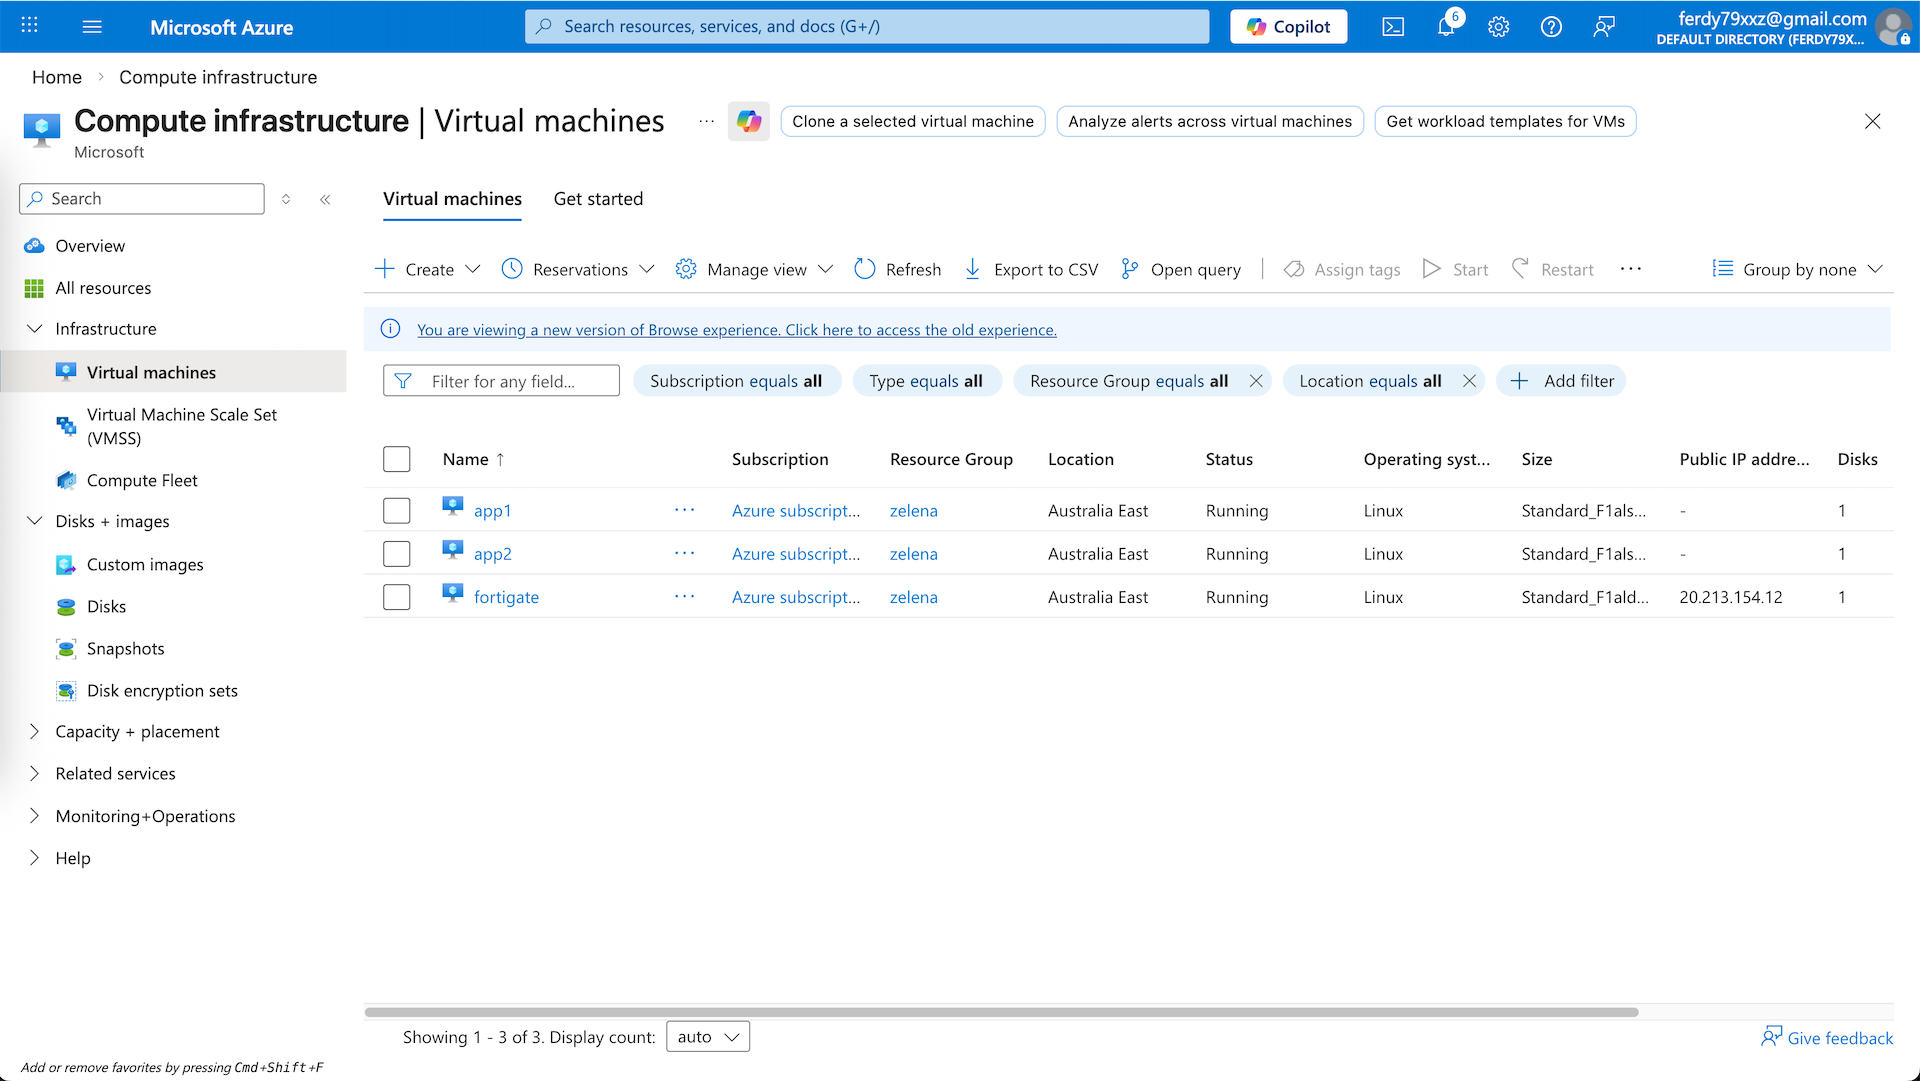Click the horizontal scrollbar at bottom

(x=1000, y=1012)
